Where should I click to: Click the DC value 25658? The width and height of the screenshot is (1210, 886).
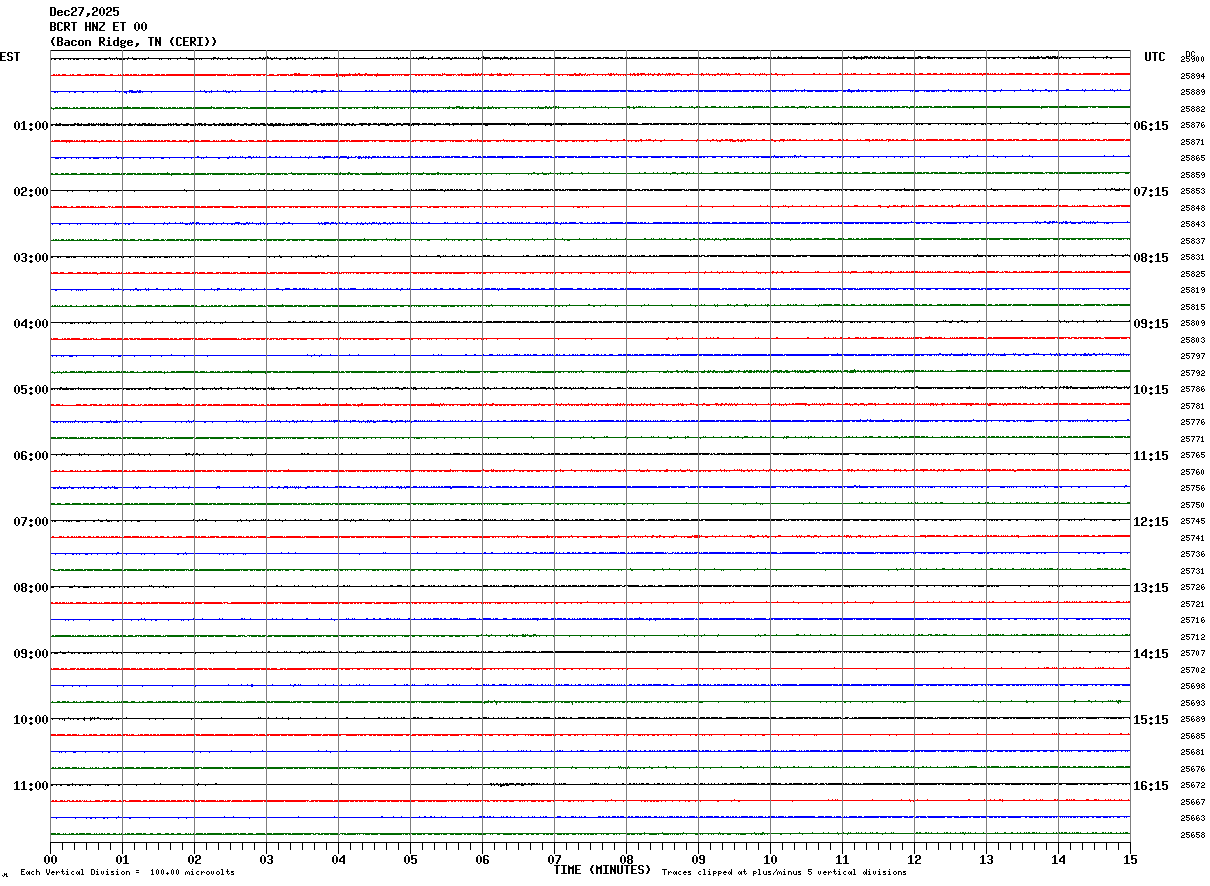coord(1192,835)
